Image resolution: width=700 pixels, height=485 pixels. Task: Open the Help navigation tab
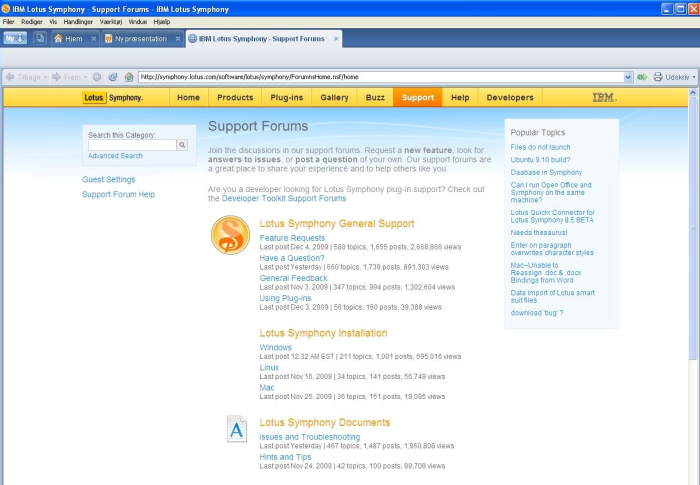(460, 97)
